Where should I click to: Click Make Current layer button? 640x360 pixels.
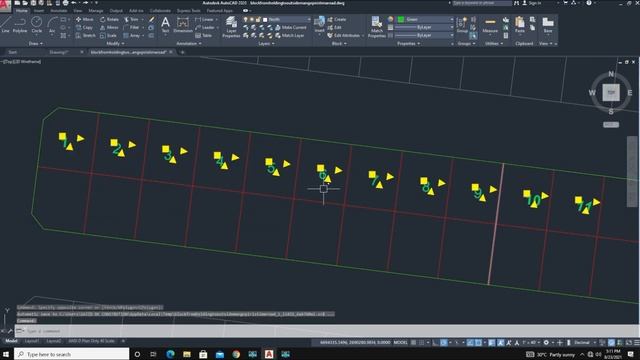coord(291,27)
